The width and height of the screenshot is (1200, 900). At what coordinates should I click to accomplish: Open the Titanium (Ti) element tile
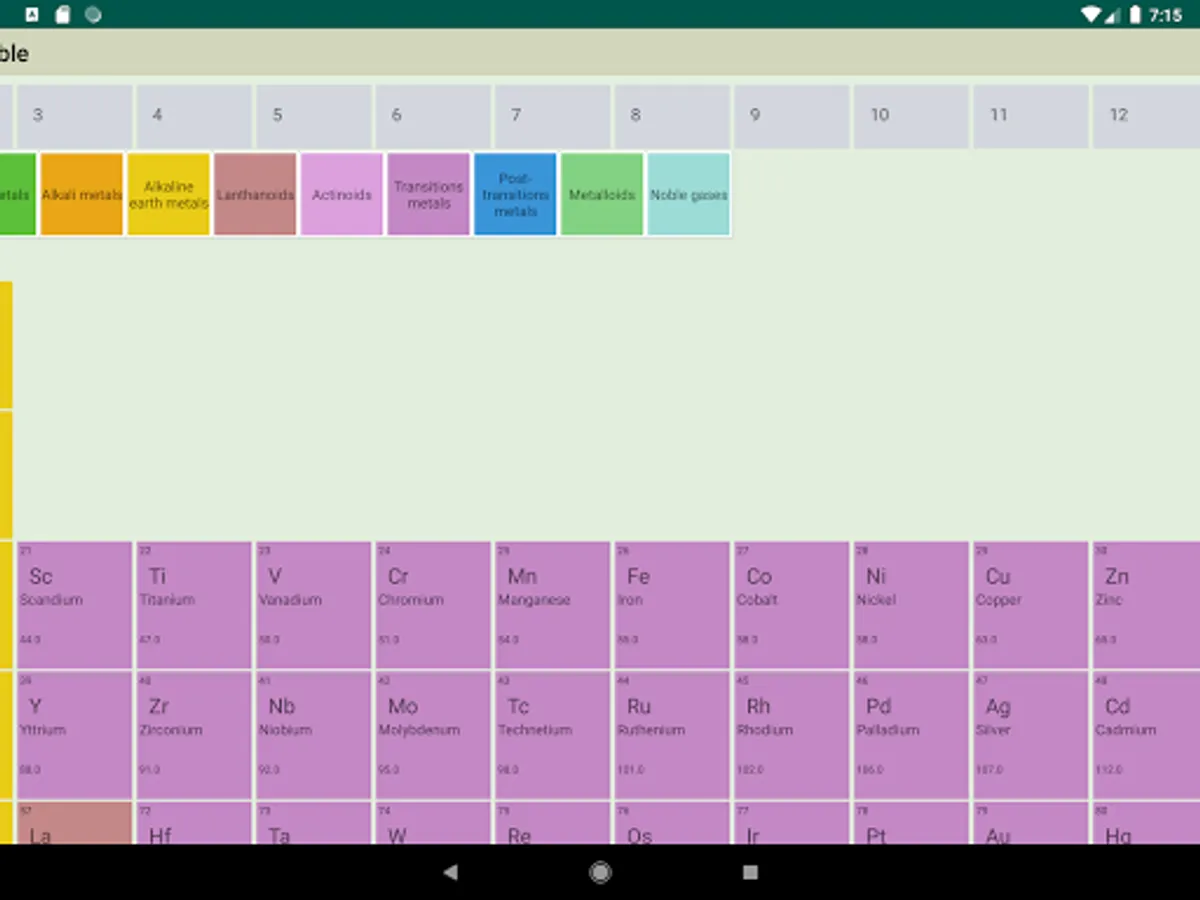coord(194,605)
